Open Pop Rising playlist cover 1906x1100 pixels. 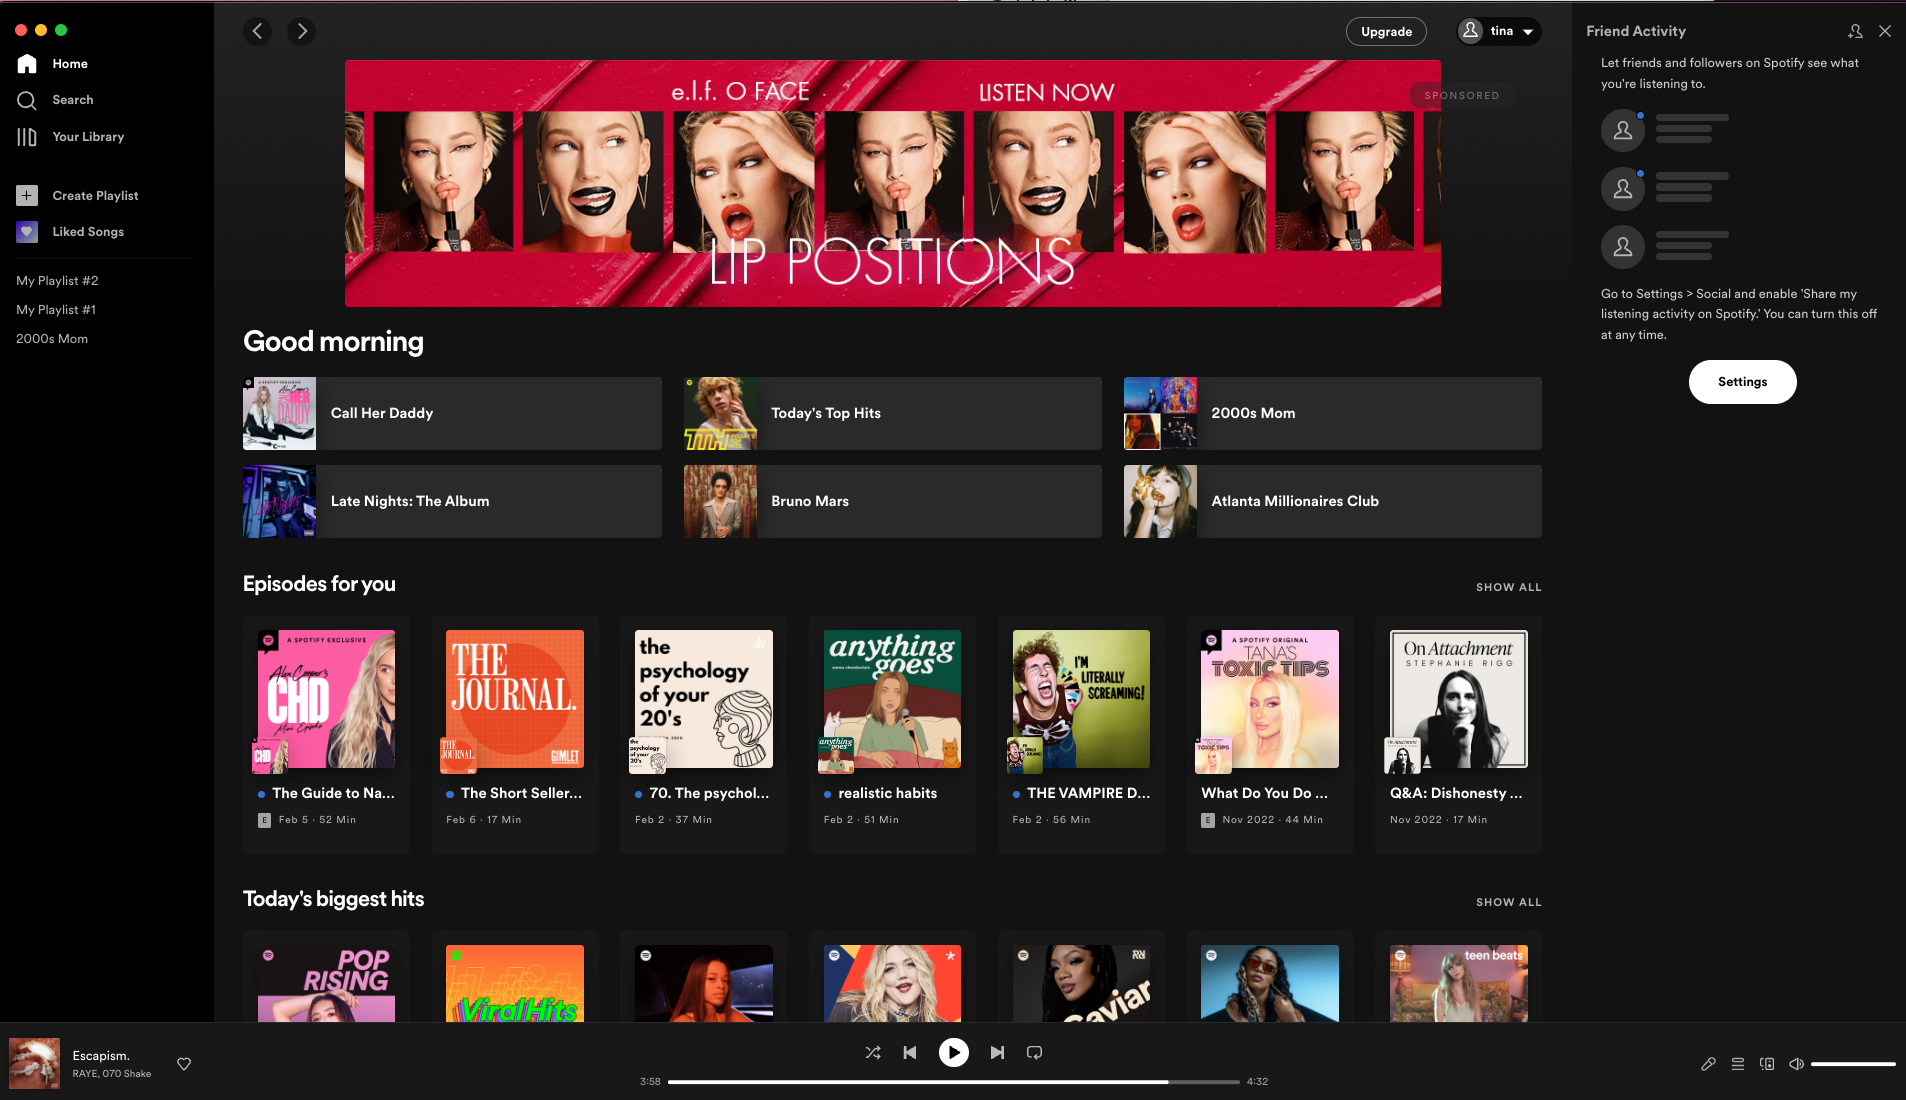click(x=326, y=983)
